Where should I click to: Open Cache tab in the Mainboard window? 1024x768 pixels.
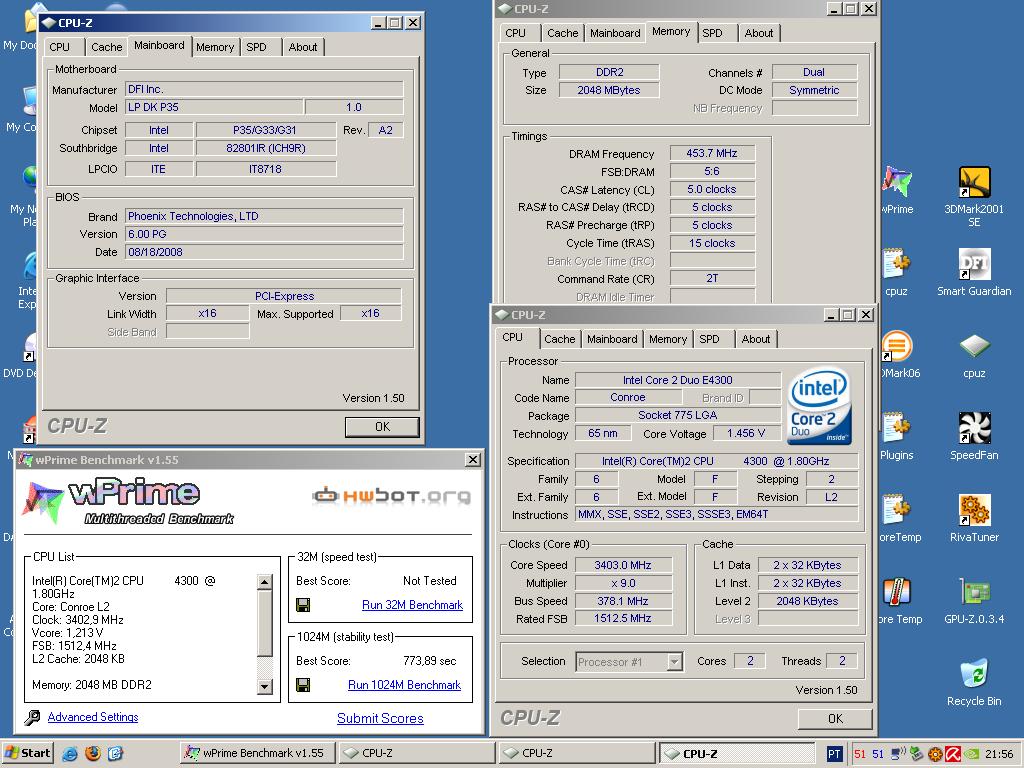pos(106,47)
